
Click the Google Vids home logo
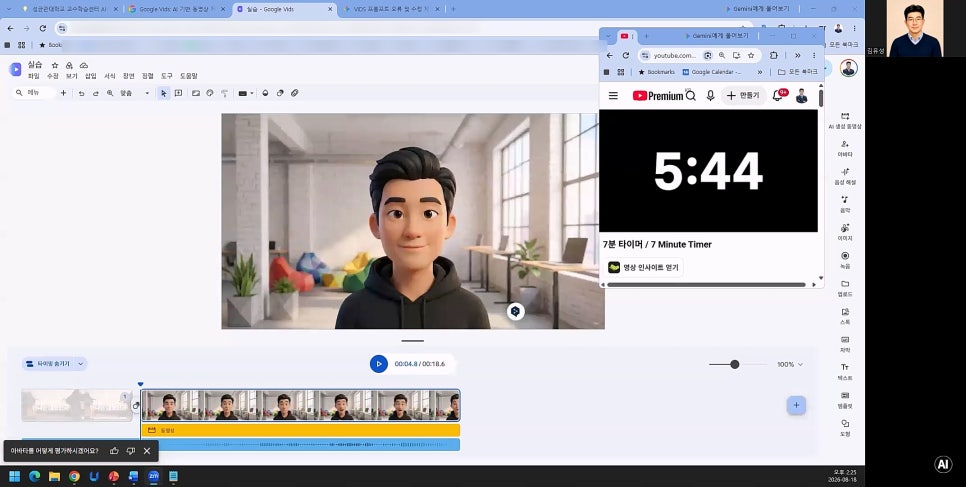click(15, 69)
